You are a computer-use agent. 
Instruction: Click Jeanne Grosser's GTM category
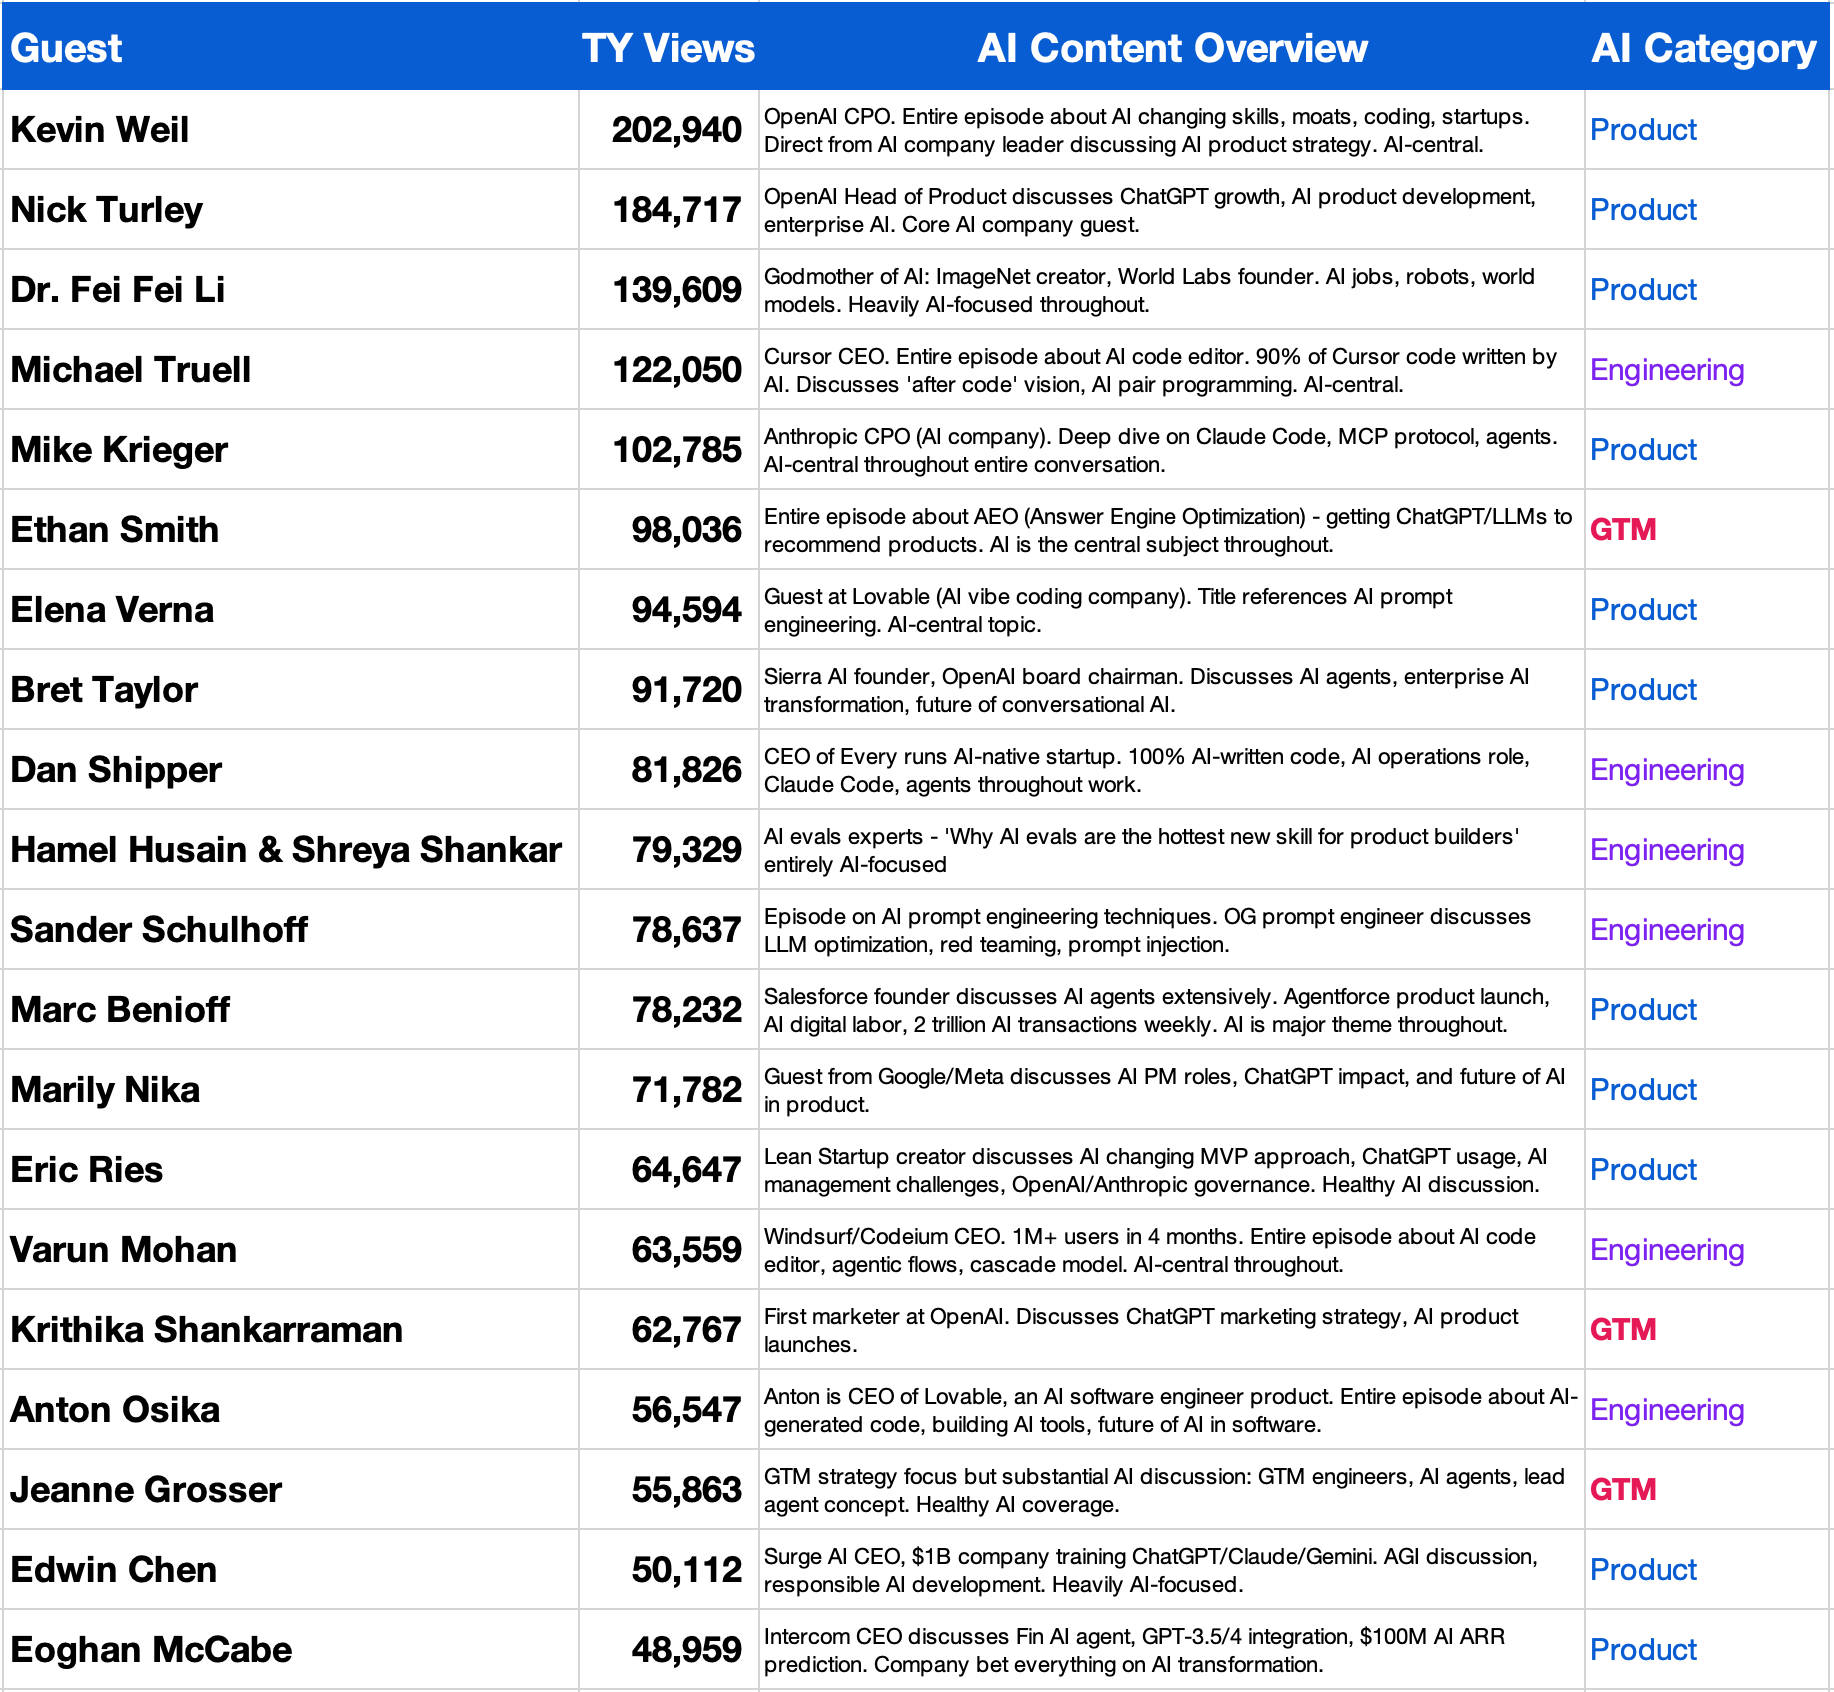1623,1490
